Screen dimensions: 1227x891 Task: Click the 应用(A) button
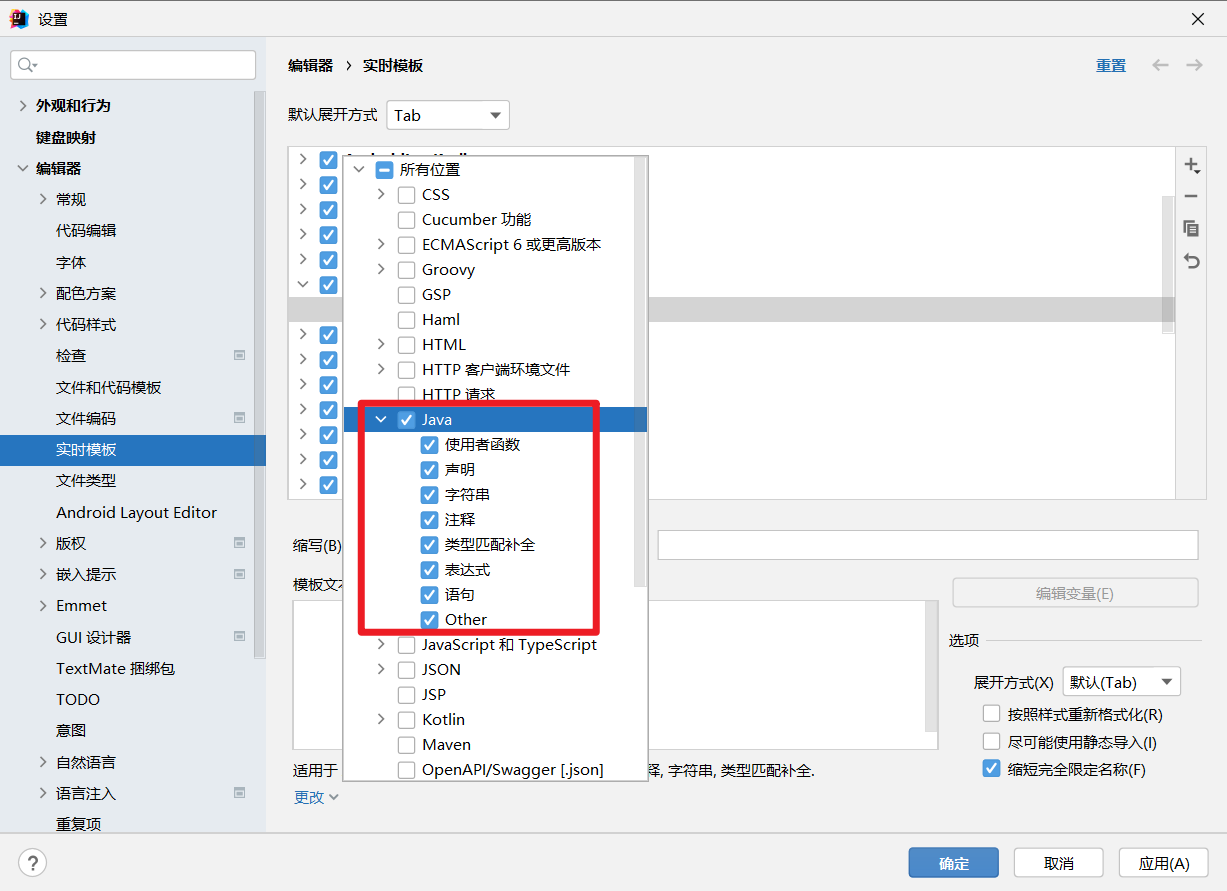[1164, 863]
